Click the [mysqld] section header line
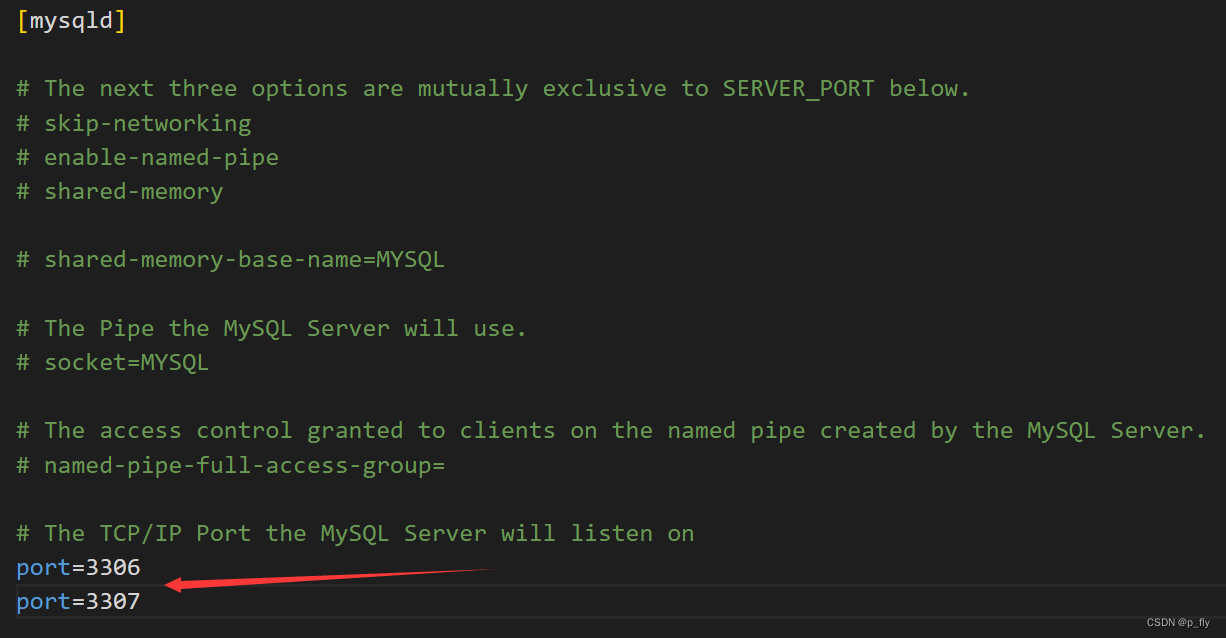 click(x=71, y=20)
